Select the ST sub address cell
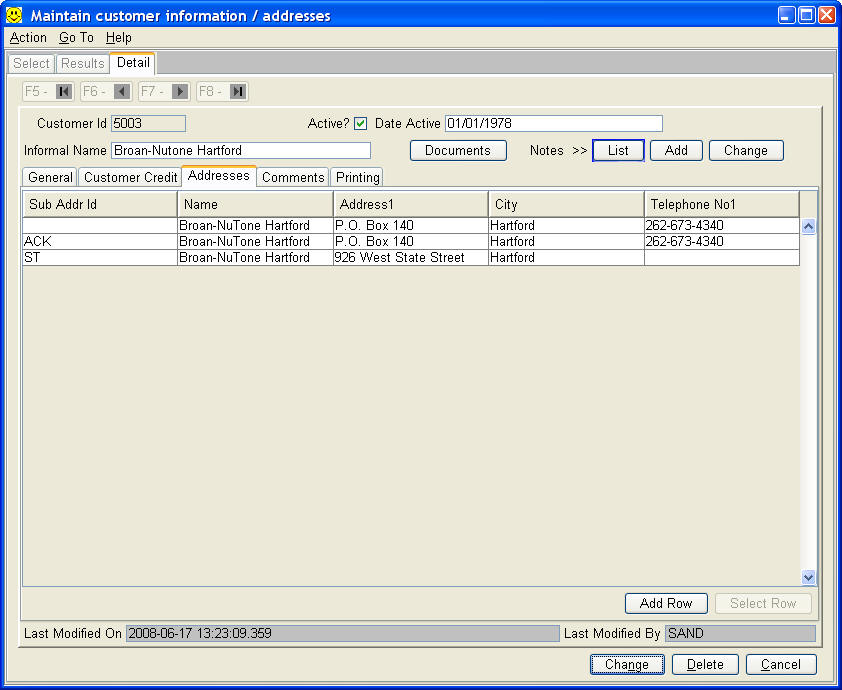 coord(100,258)
